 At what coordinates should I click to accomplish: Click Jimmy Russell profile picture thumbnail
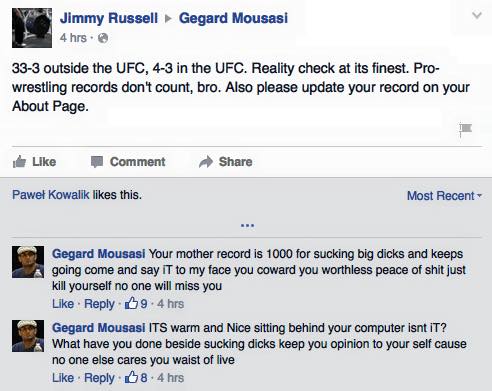point(32,28)
